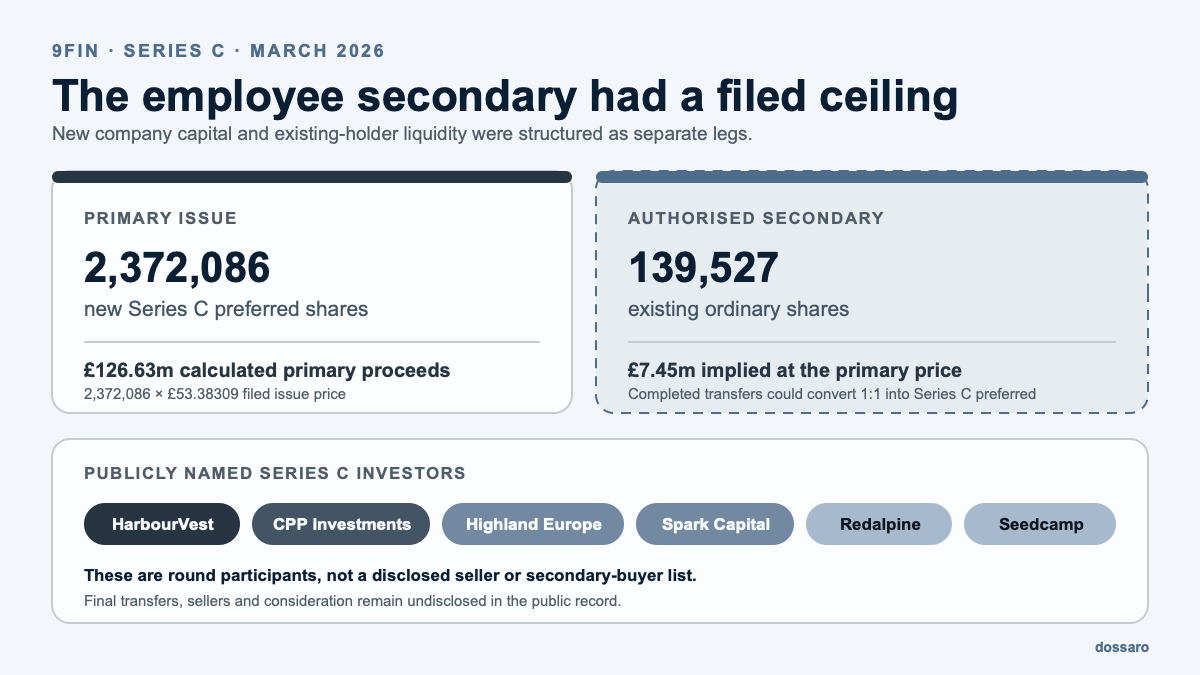
Task: Open the dossaro brand link
Action: pyautogui.click(x=1121, y=647)
